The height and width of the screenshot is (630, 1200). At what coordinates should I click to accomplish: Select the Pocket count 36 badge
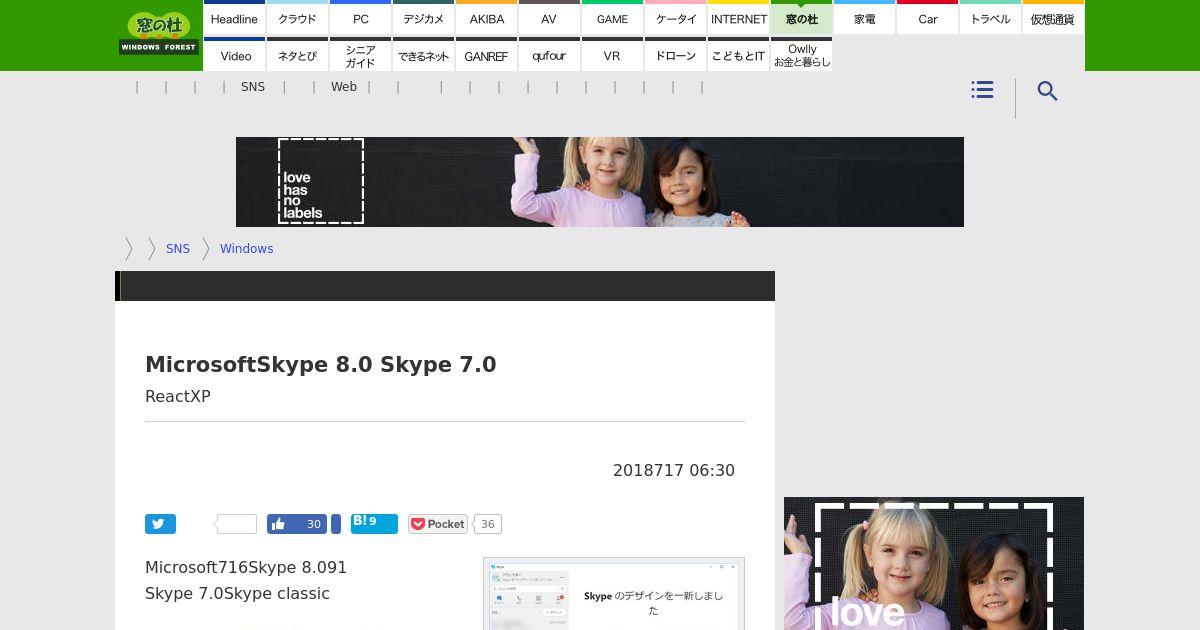(x=487, y=524)
